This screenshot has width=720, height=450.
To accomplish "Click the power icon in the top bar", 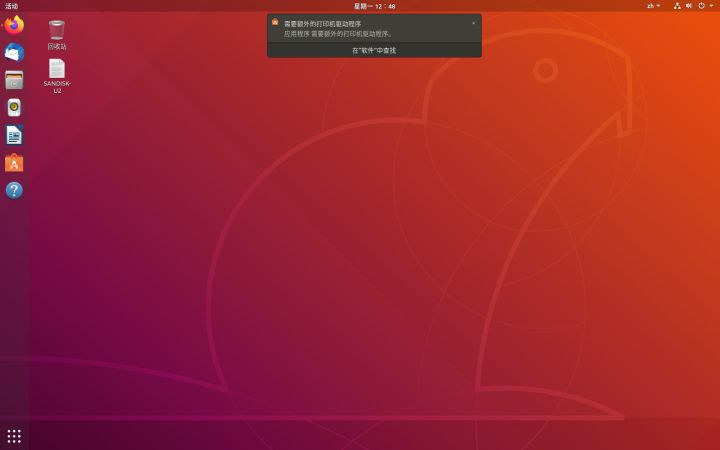I will (702, 6).
